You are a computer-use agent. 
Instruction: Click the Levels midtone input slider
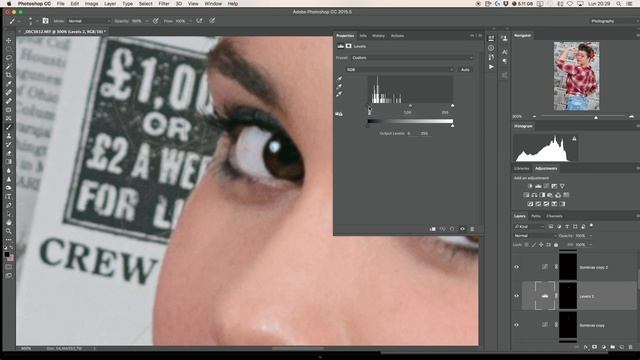tap(410, 106)
